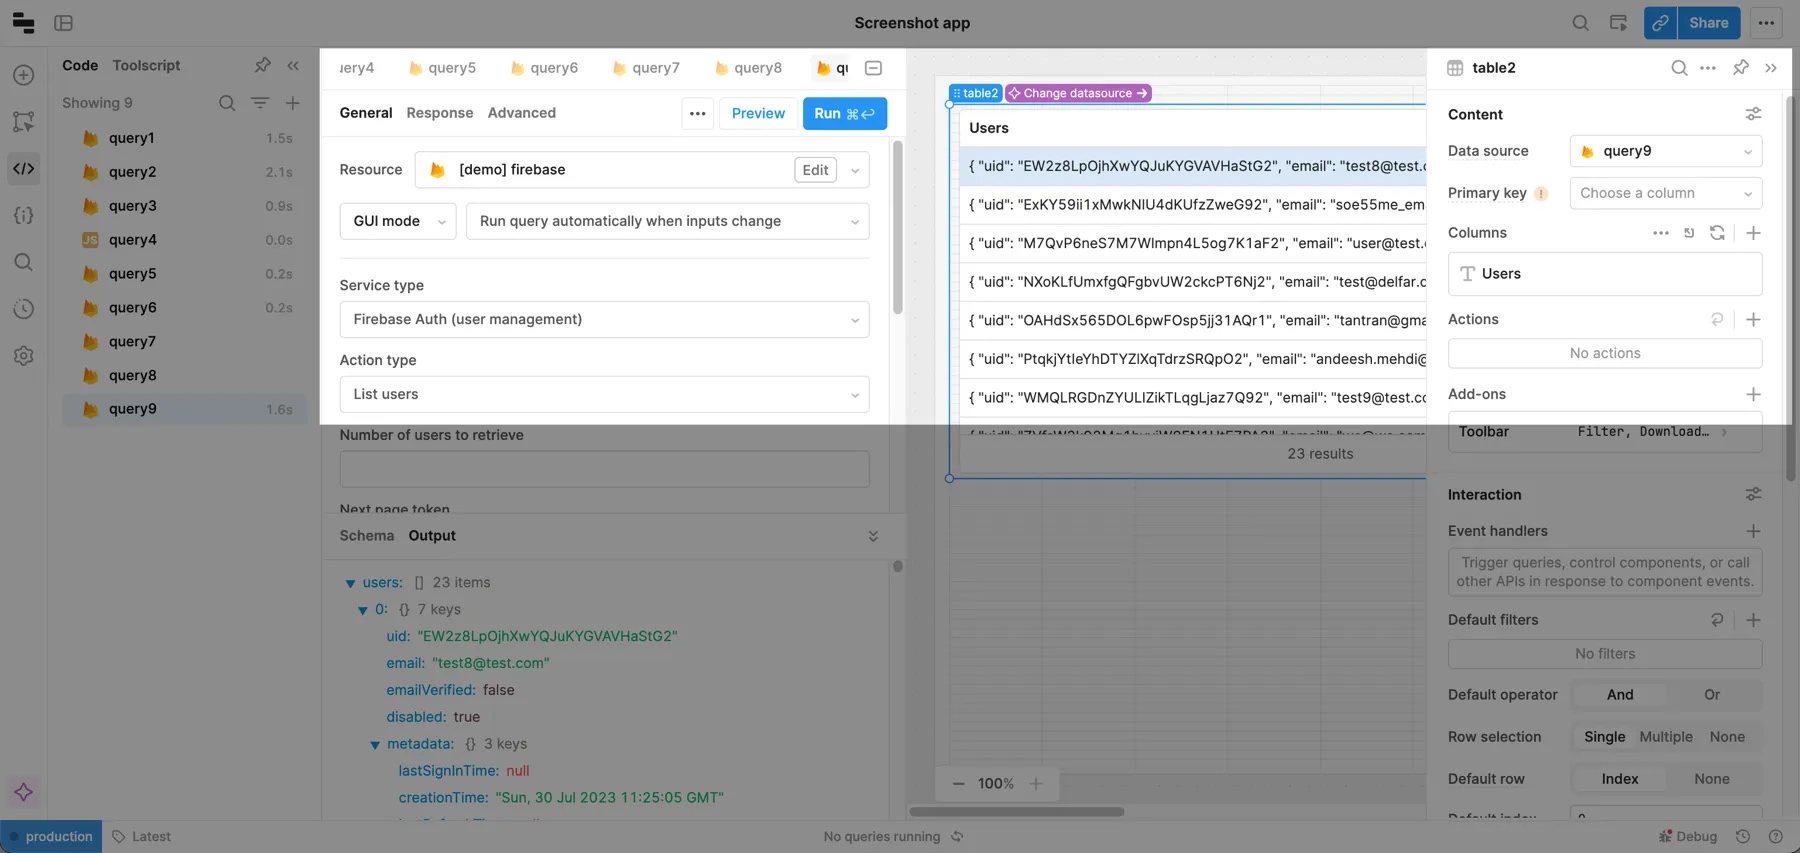Image resolution: width=1800 pixels, height=853 pixels.
Task: Open the Advanced tab
Action: [522, 113]
